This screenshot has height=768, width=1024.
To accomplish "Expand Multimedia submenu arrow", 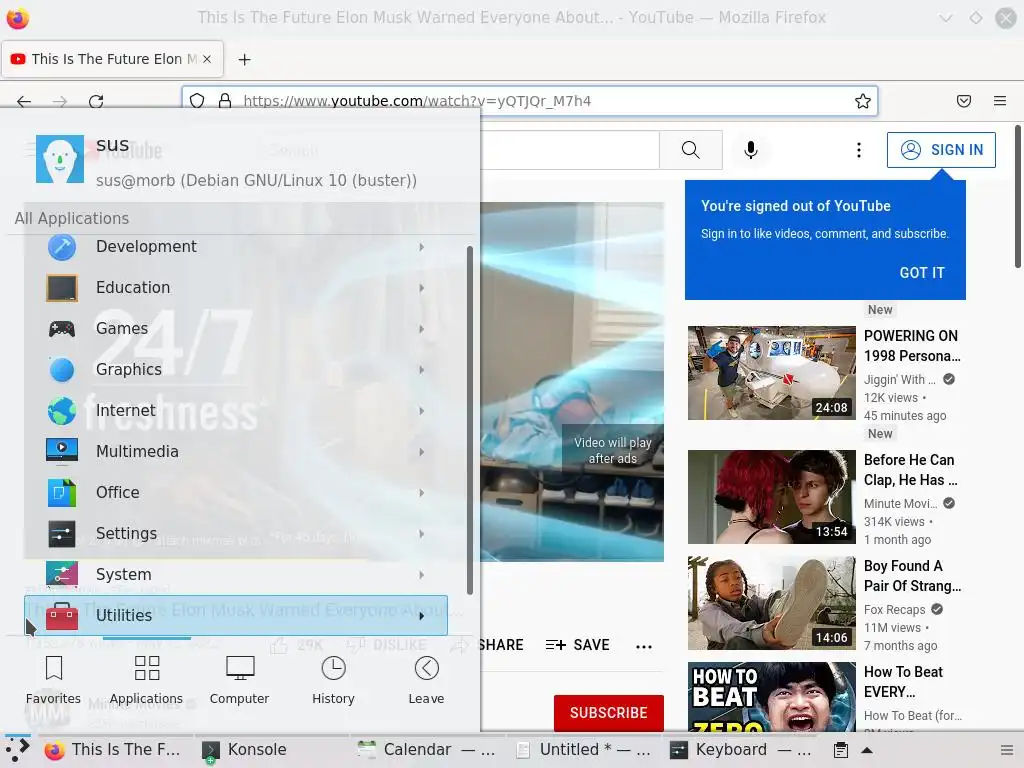I will click(x=422, y=452).
